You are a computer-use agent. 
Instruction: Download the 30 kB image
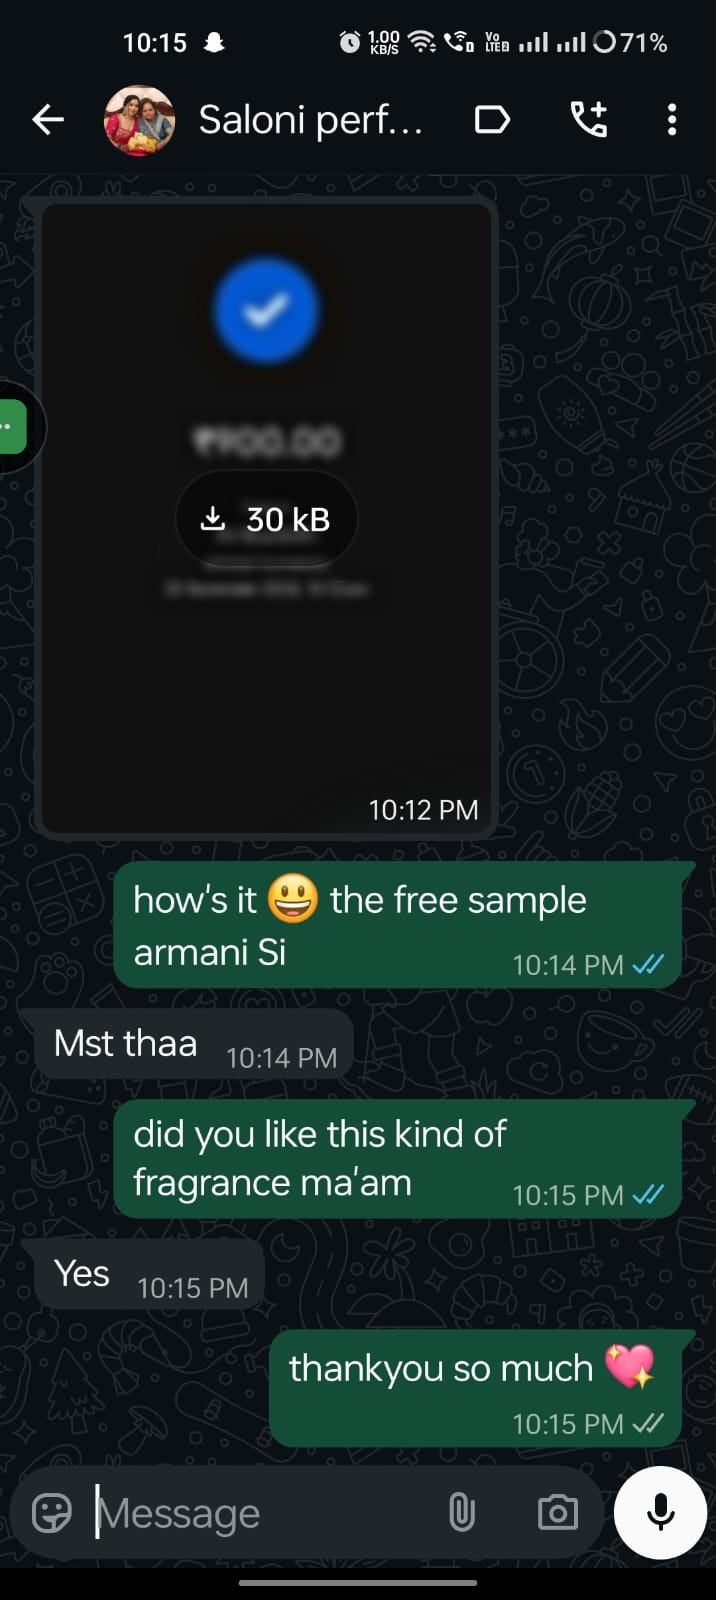(x=266, y=519)
